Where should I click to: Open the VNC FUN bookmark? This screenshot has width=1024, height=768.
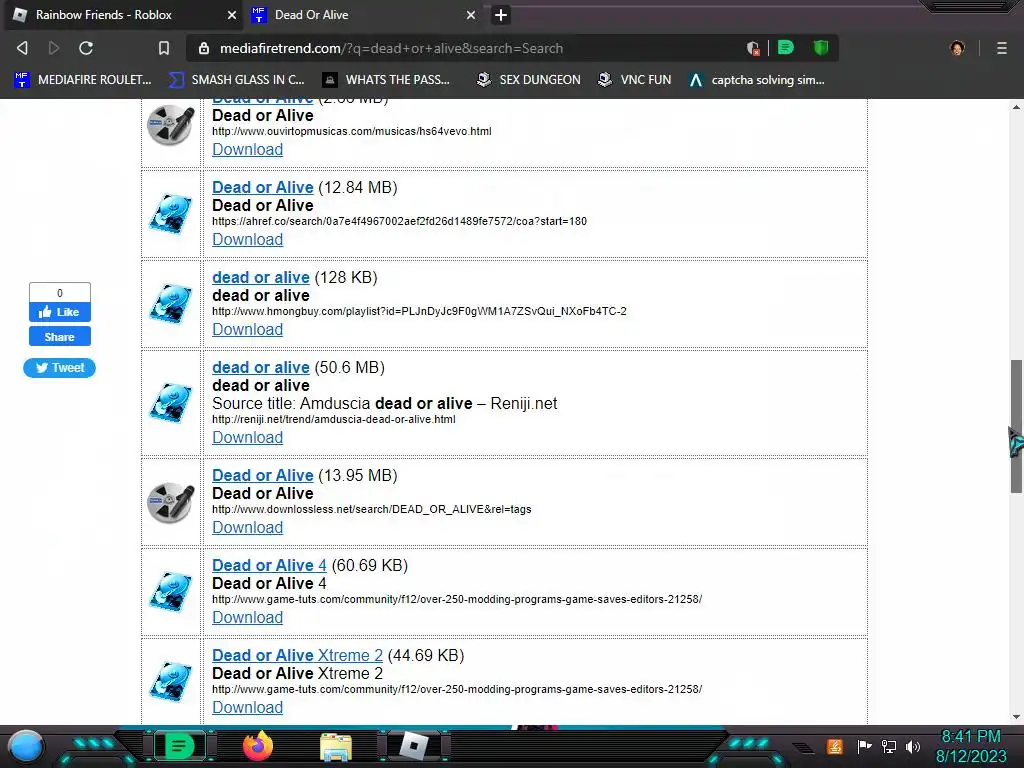pos(635,80)
